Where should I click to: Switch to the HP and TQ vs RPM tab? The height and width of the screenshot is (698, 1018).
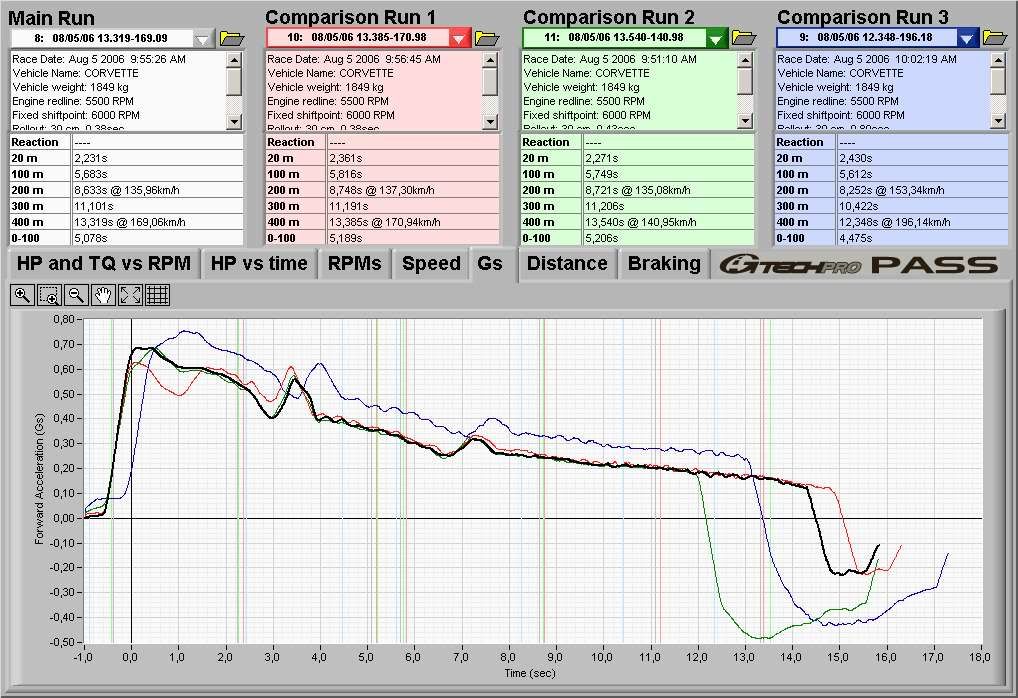pyautogui.click(x=103, y=264)
